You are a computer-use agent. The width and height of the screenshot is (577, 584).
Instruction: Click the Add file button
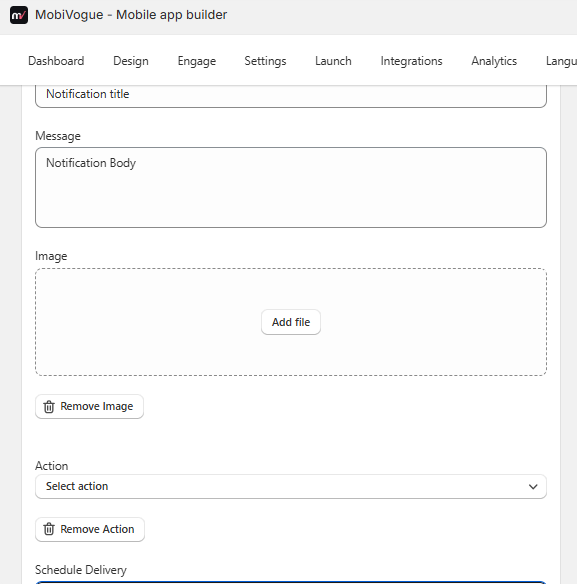(x=291, y=322)
